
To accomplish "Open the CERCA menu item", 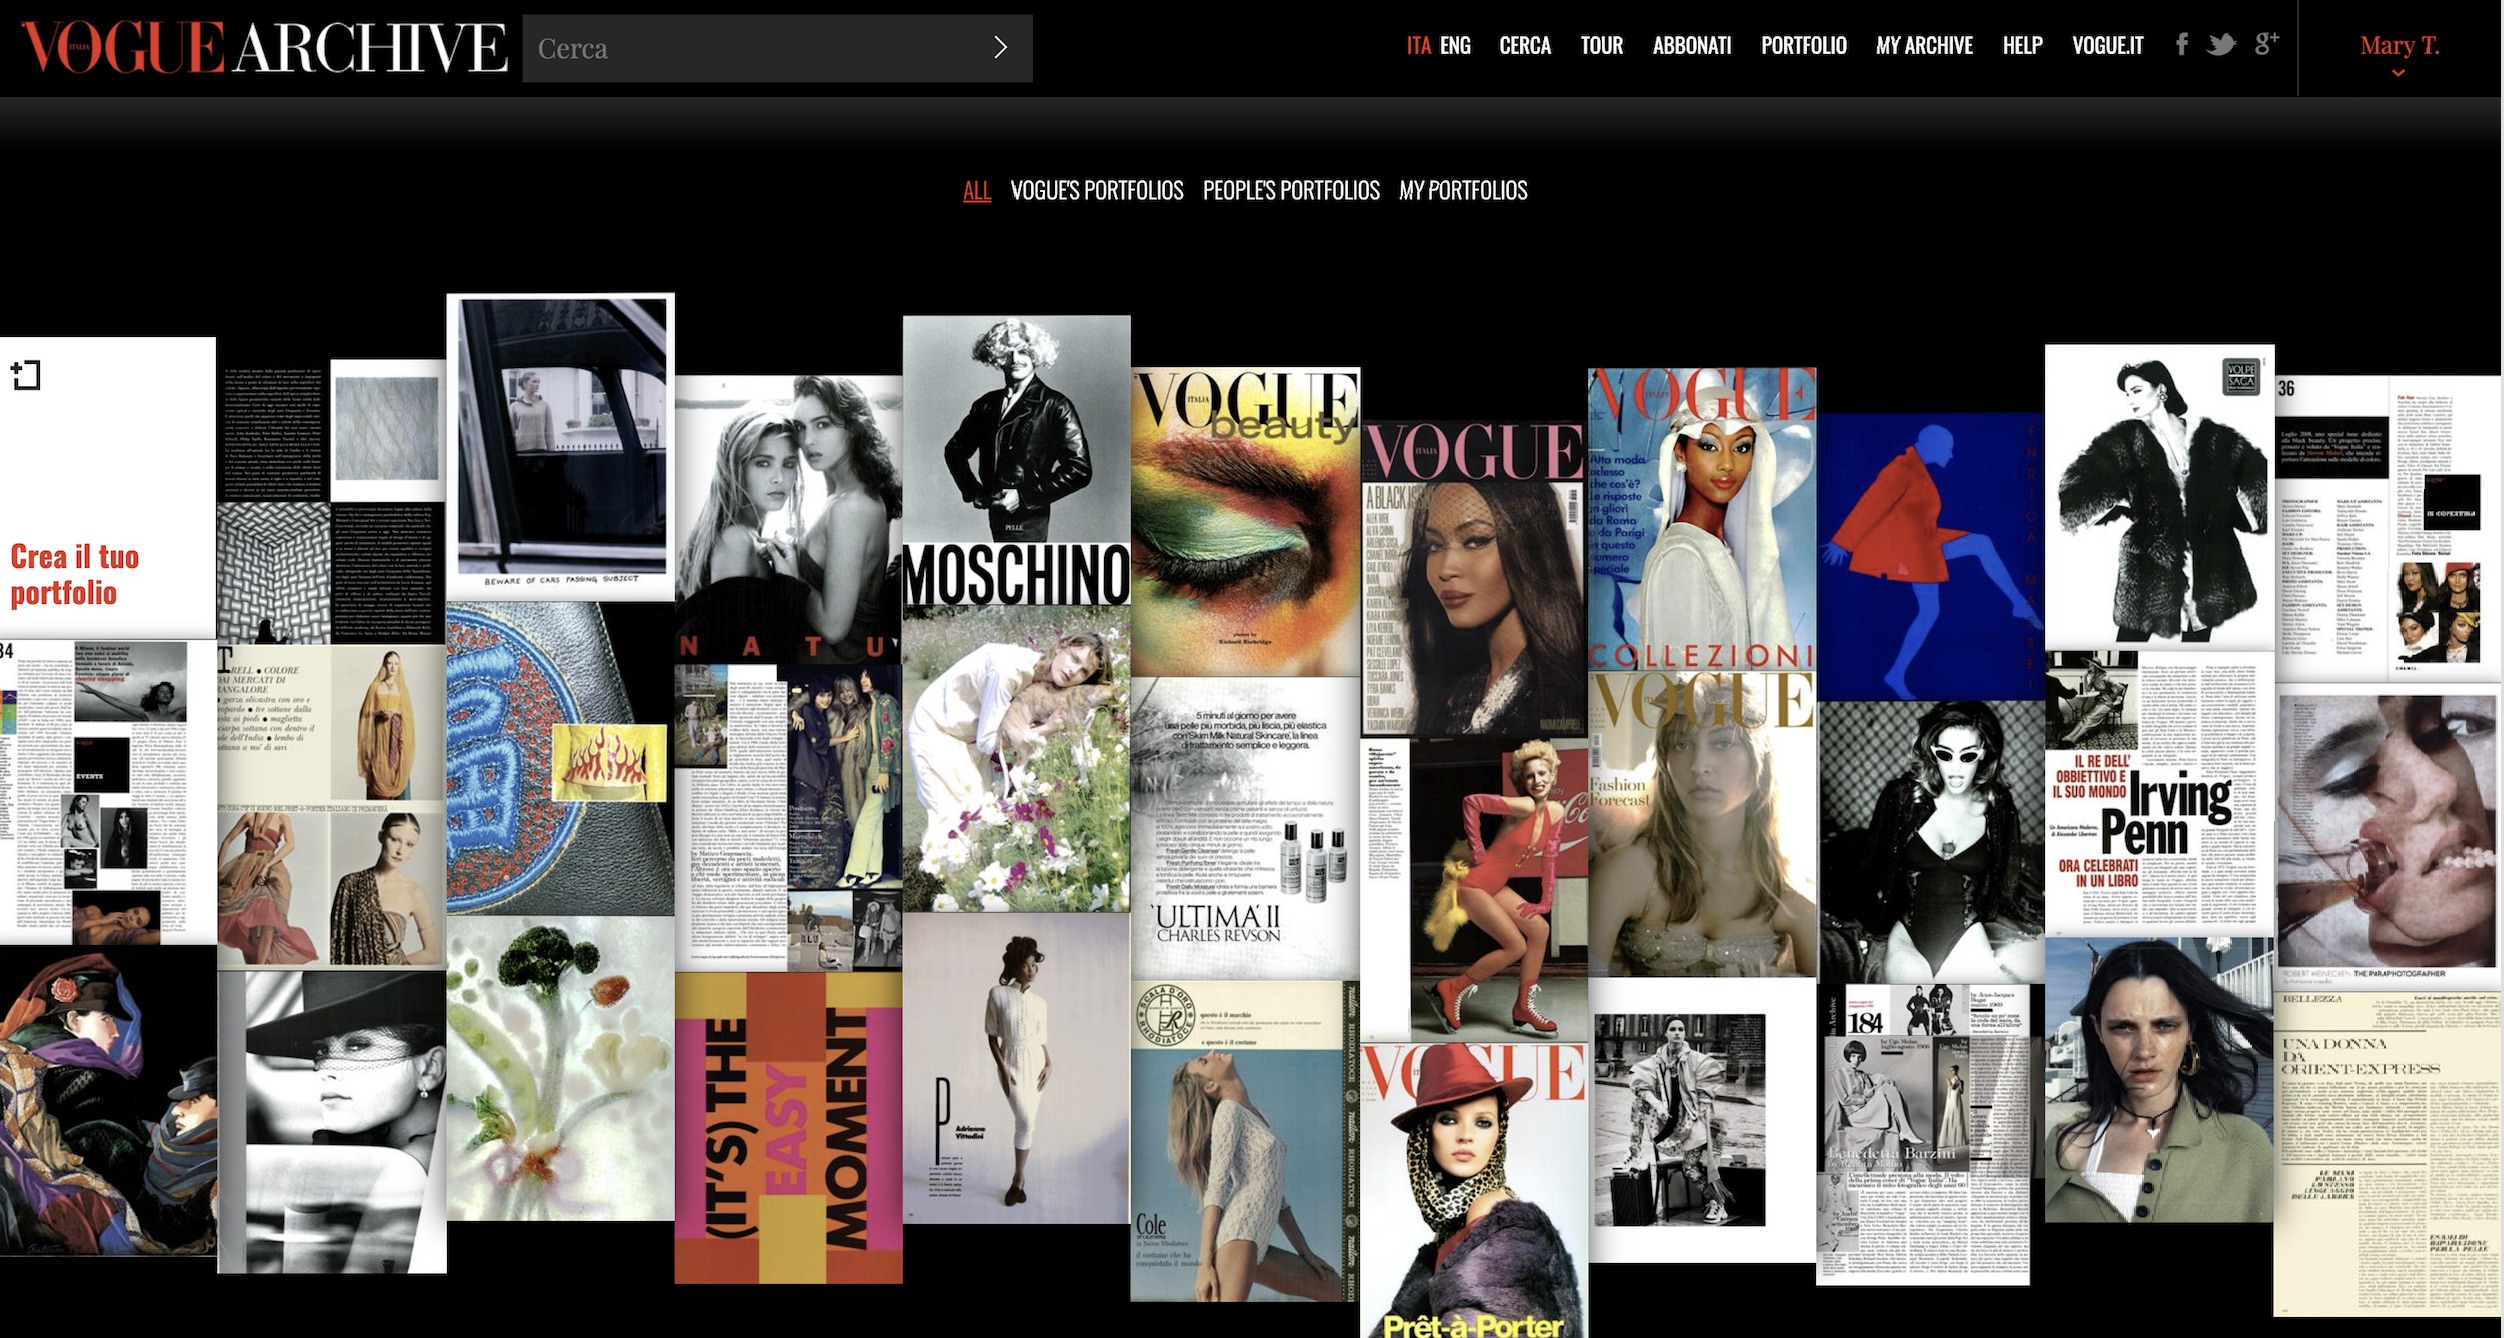I will [x=1525, y=45].
